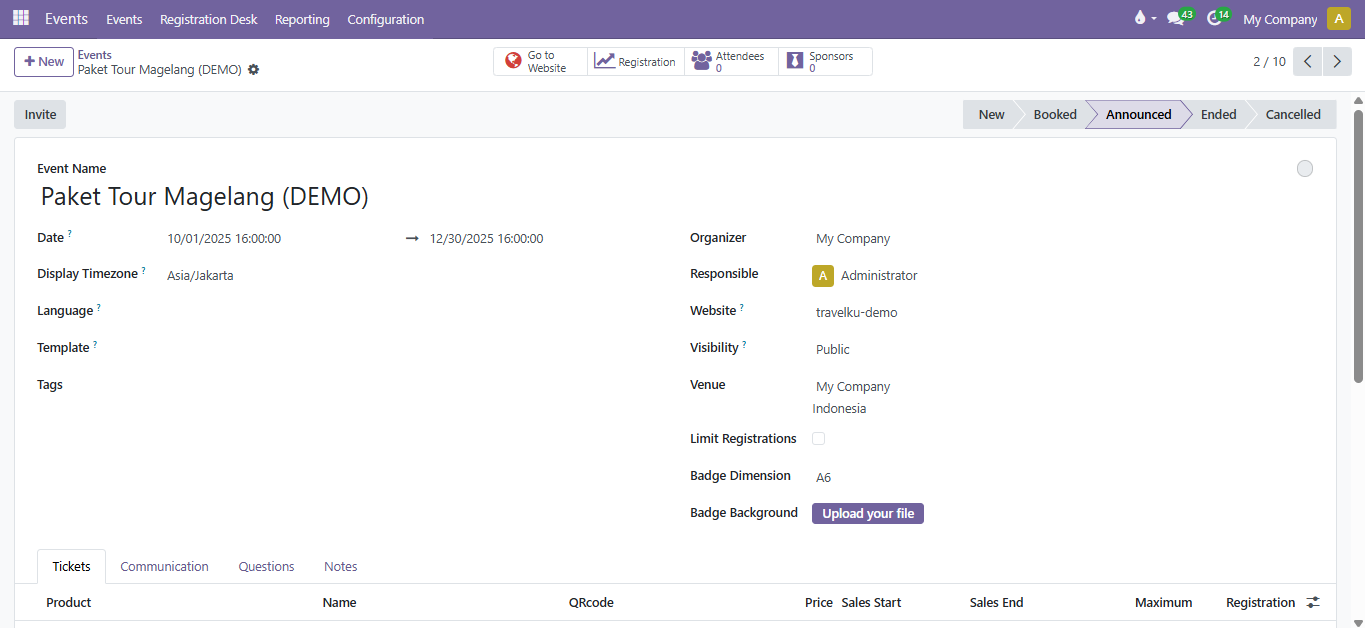Viewport: 1365px width, 628px height.
Task: Click Upload your file button
Action: tap(868, 514)
